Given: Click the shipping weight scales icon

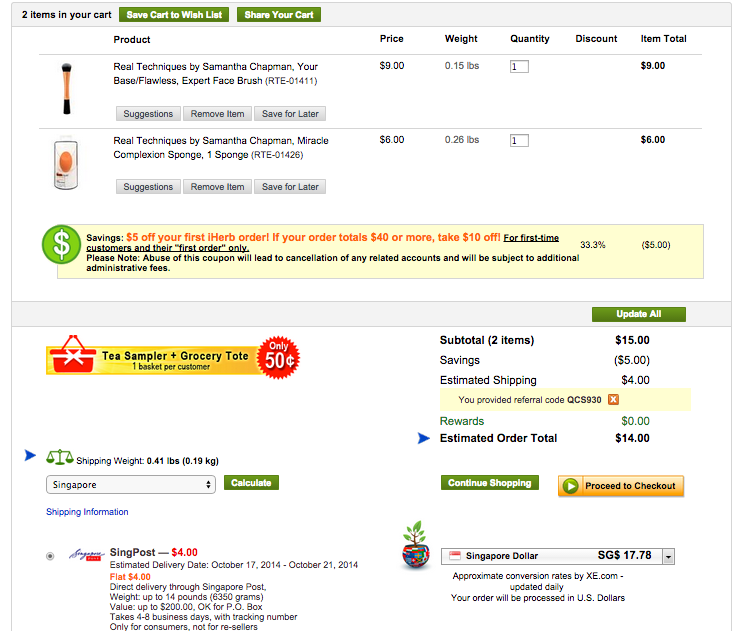Looking at the screenshot, I should coord(59,457).
